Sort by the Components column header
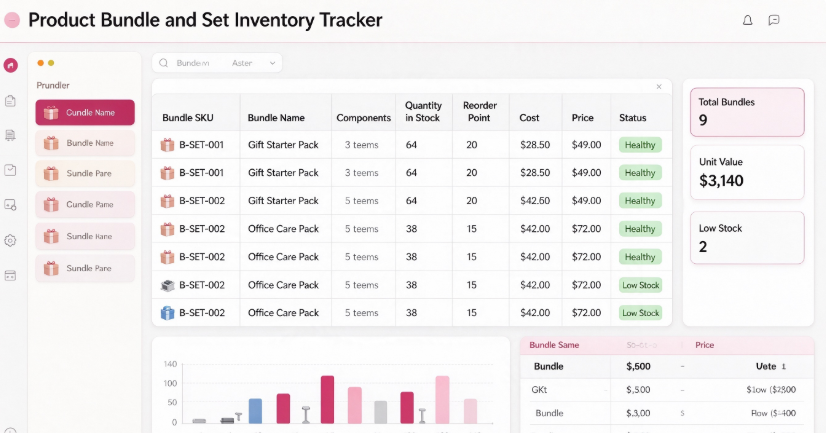The image size is (826, 433). (363, 118)
